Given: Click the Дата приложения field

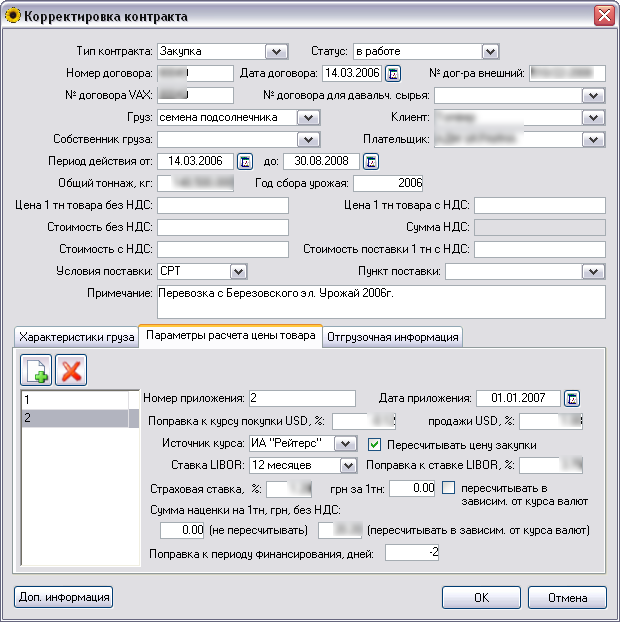Looking at the screenshot, I should (x=518, y=398).
